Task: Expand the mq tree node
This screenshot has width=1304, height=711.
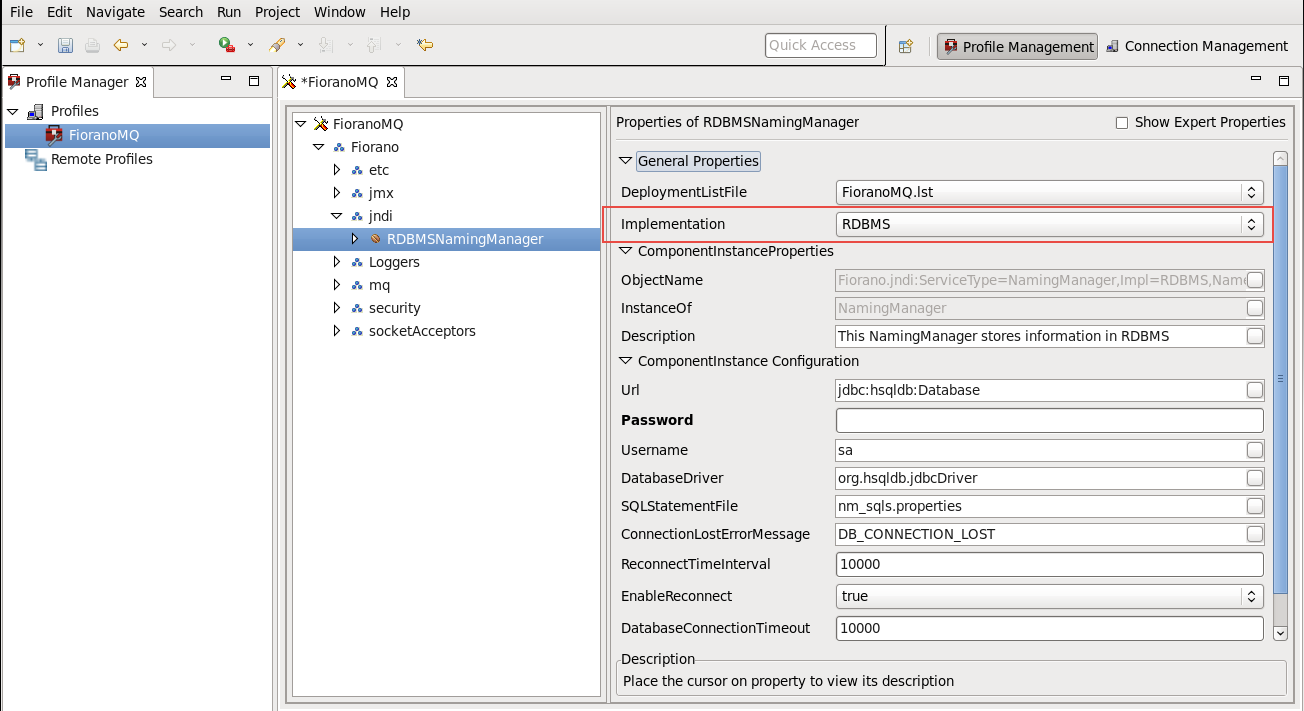Action: [x=337, y=285]
